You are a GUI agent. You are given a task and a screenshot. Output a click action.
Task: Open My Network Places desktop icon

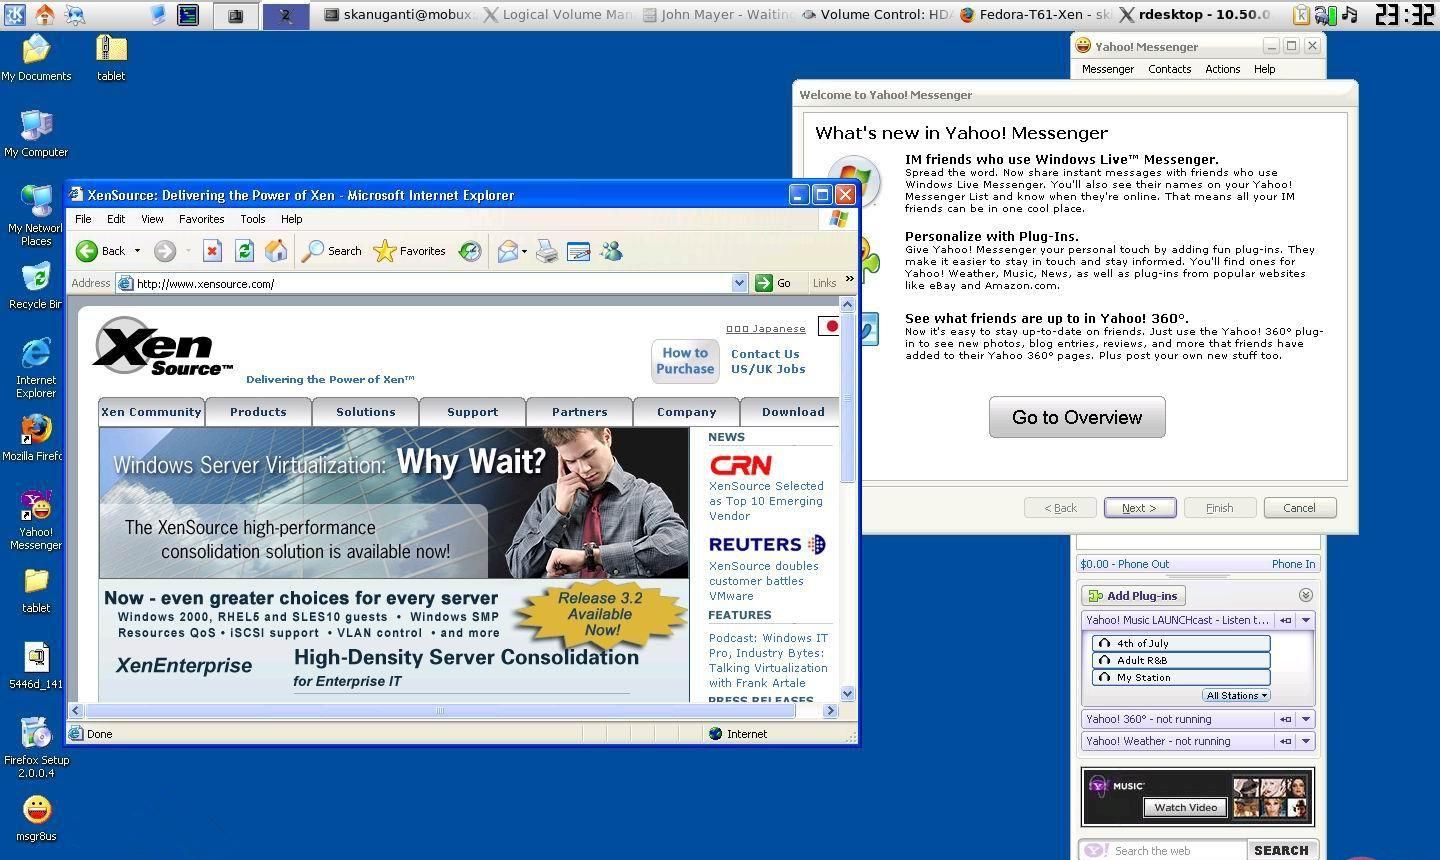[36, 216]
